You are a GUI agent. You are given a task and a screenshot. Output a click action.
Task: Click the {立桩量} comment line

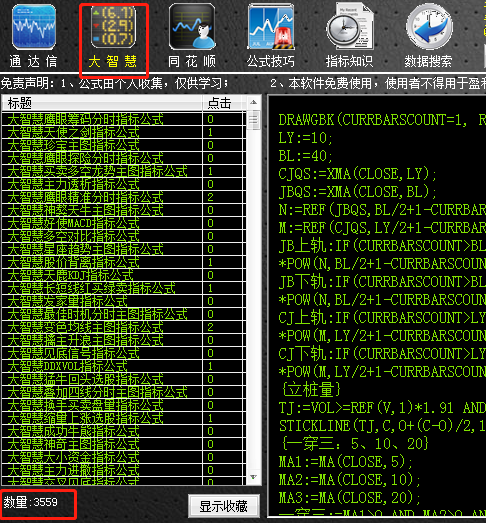311,390
